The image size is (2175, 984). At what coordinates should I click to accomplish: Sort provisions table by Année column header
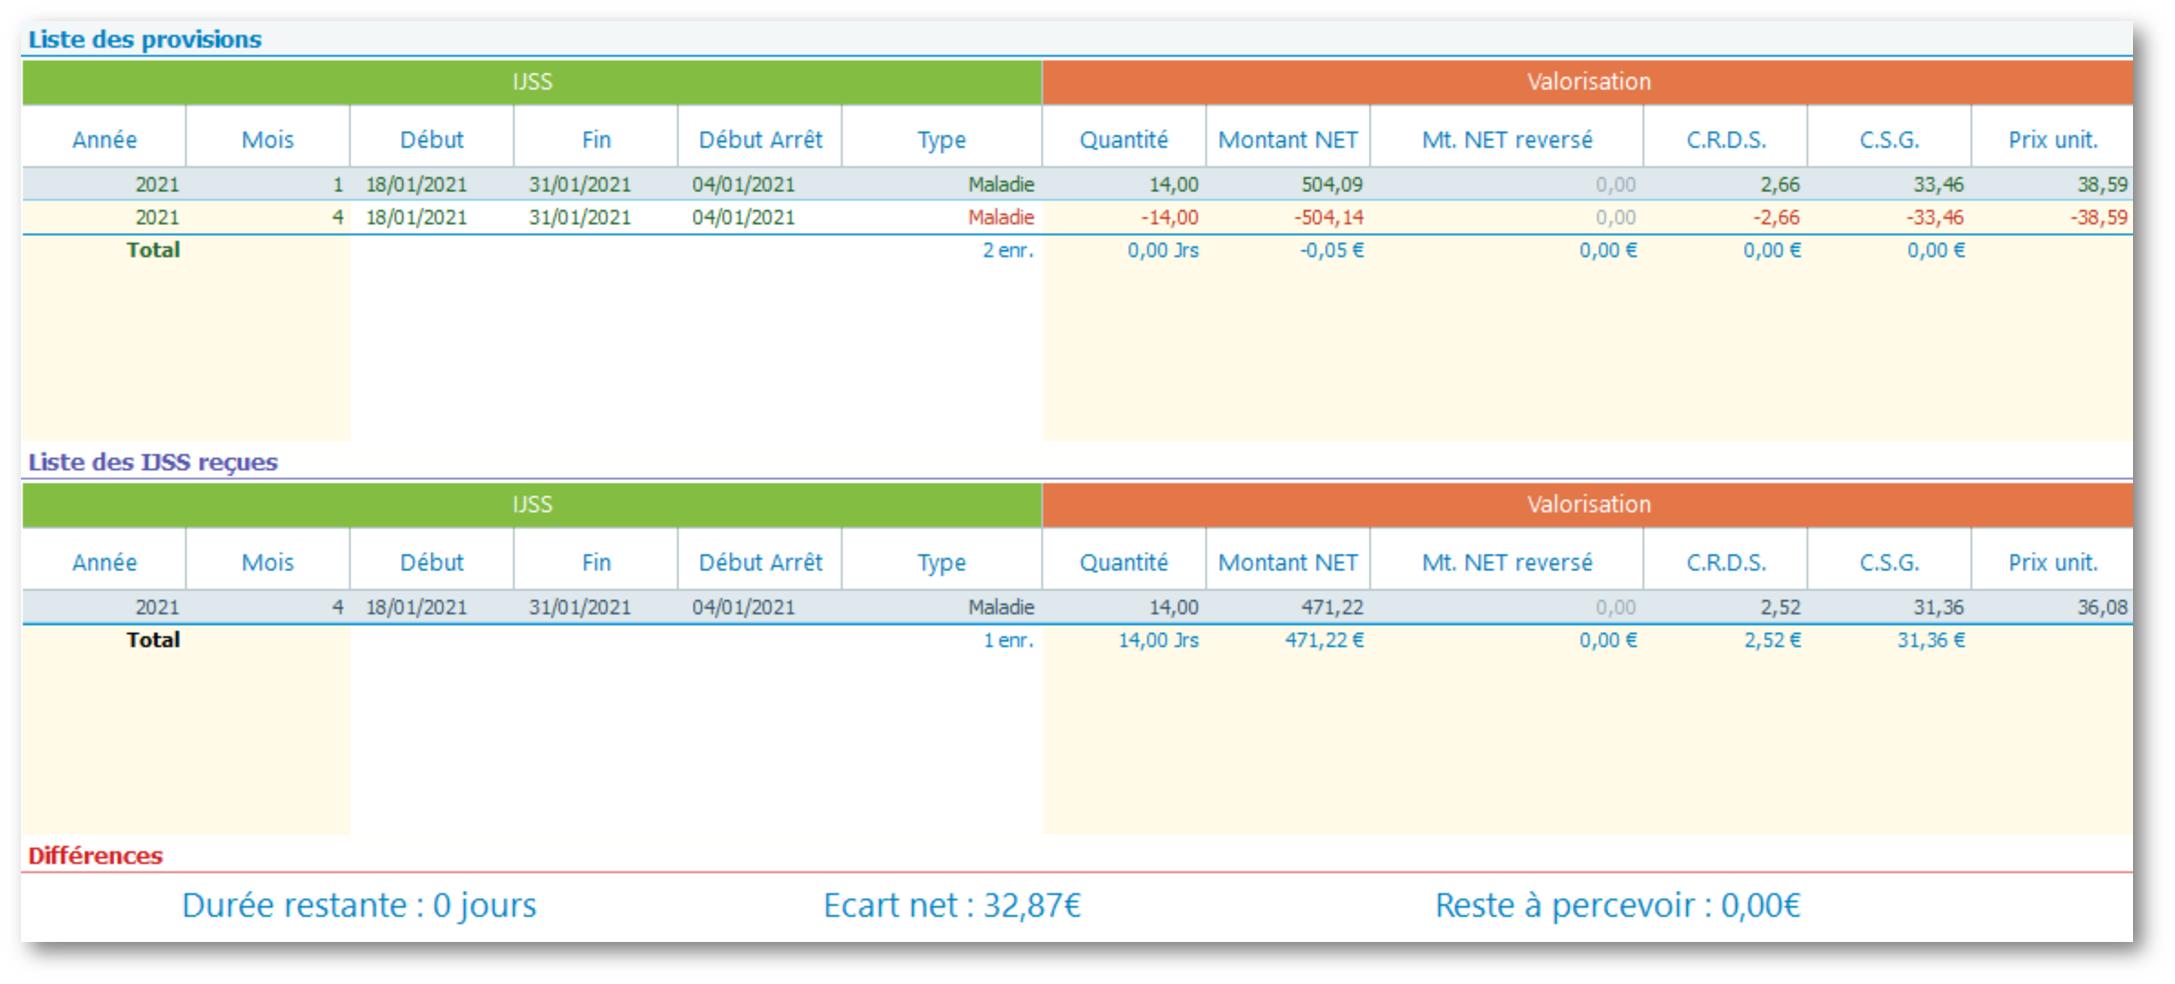pos(104,140)
